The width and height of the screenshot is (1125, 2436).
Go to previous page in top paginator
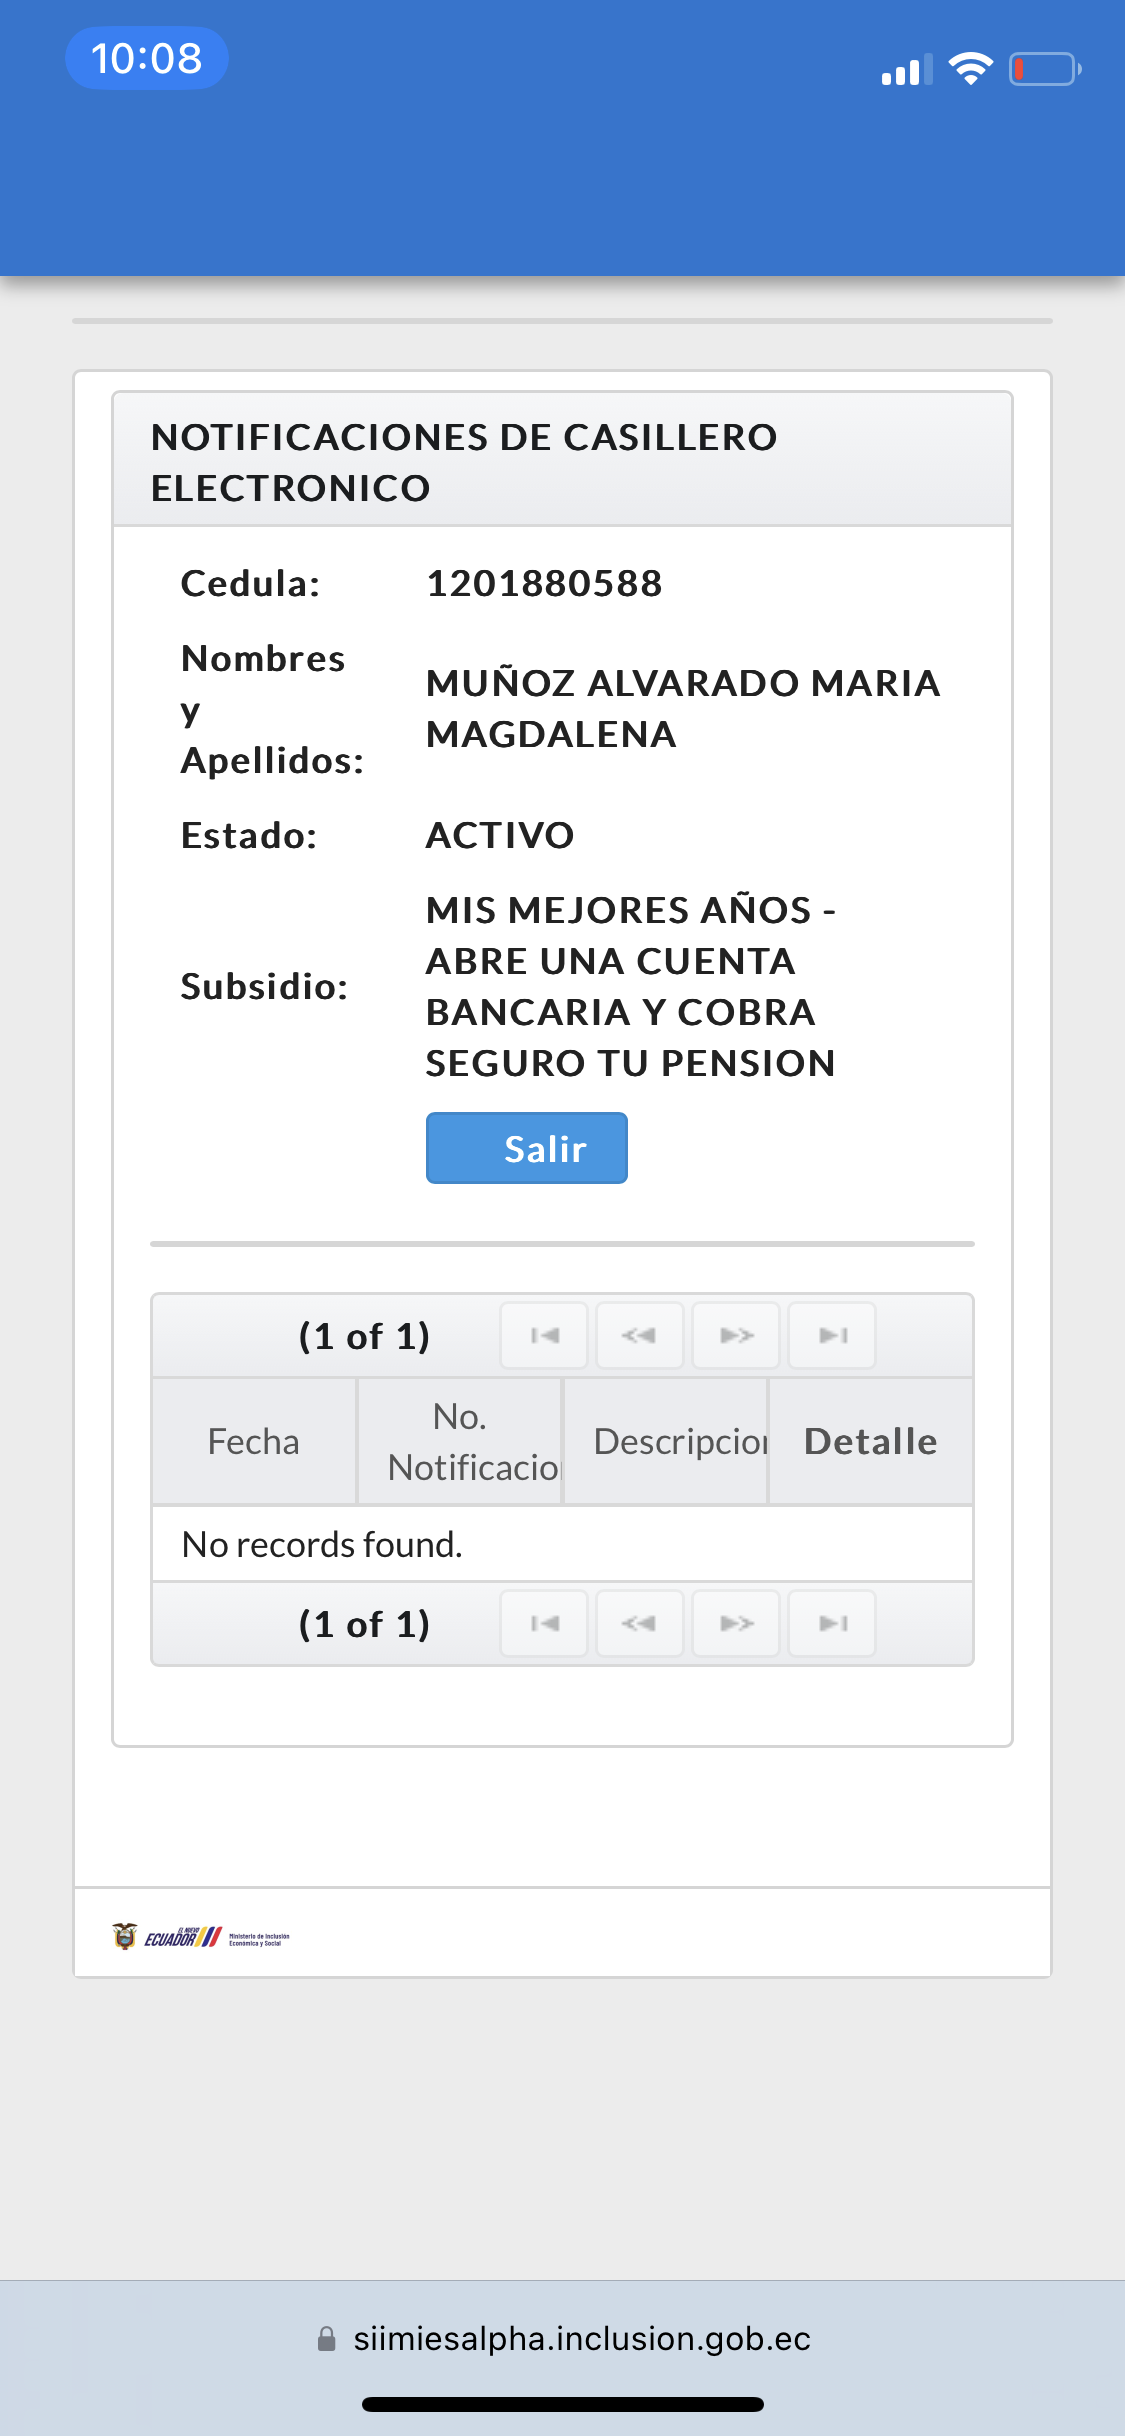tap(640, 1335)
